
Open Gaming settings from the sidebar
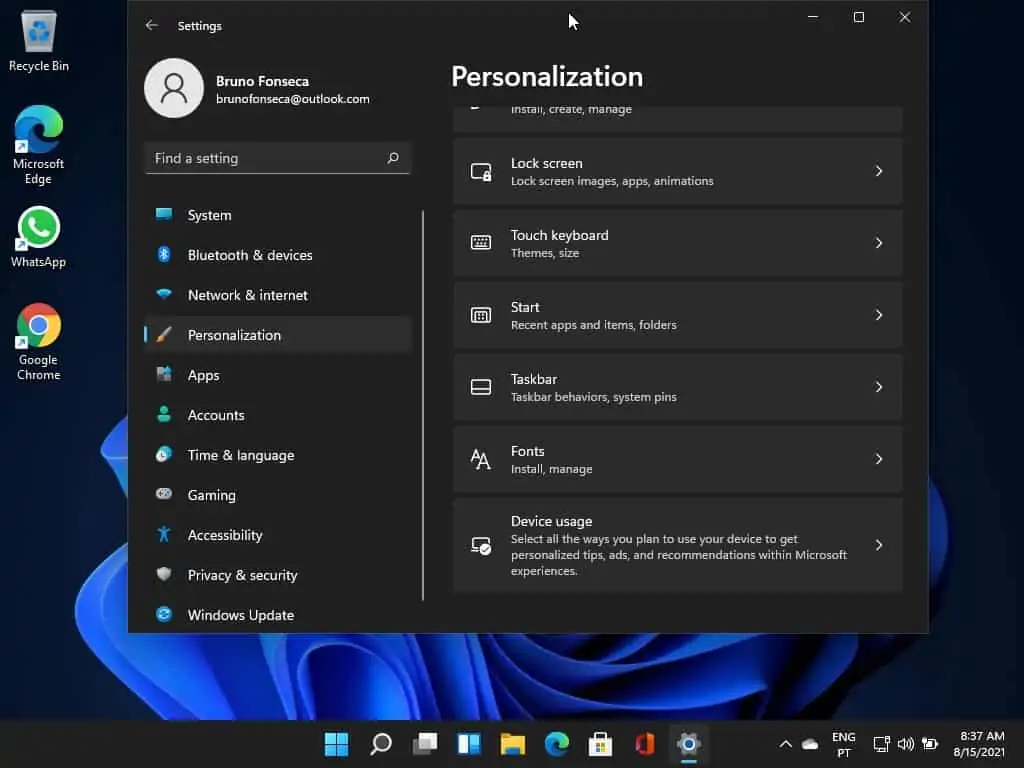point(211,495)
